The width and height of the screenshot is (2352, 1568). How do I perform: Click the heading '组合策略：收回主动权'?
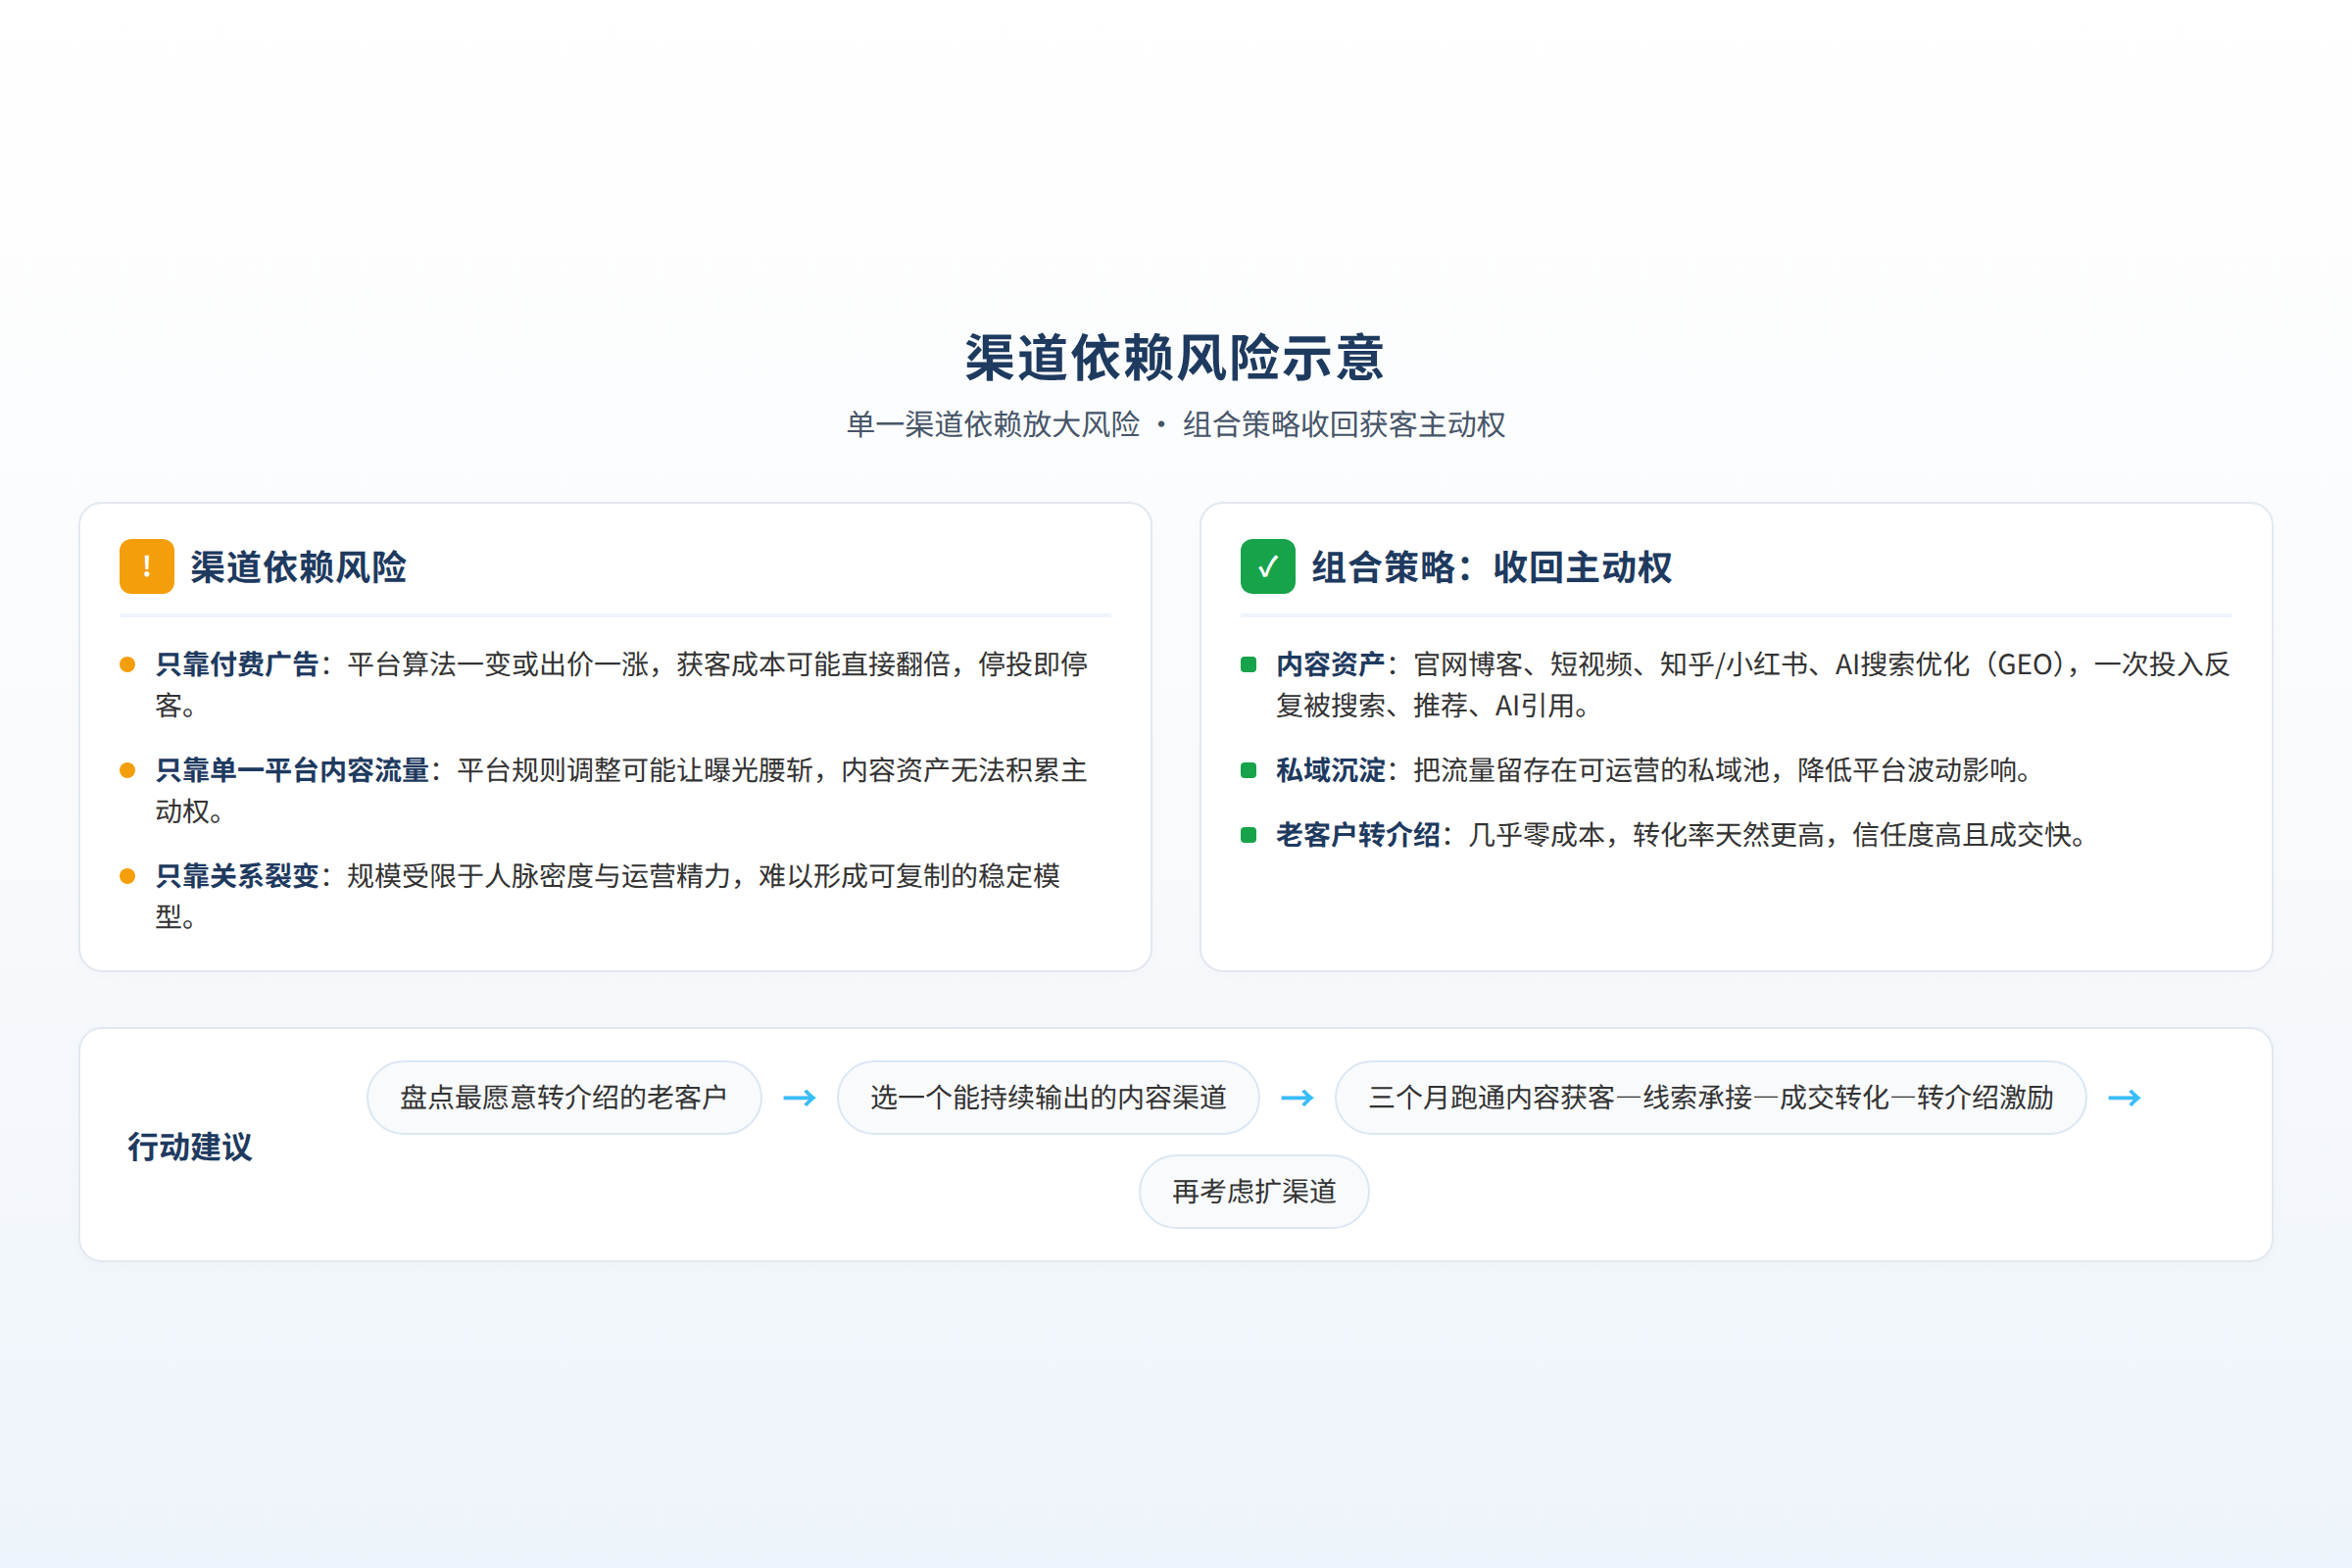[x=1492, y=567]
